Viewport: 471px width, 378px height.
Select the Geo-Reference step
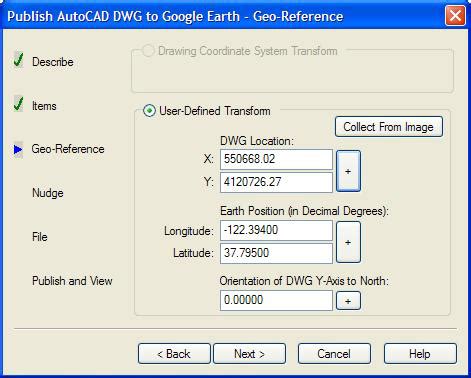coord(68,149)
